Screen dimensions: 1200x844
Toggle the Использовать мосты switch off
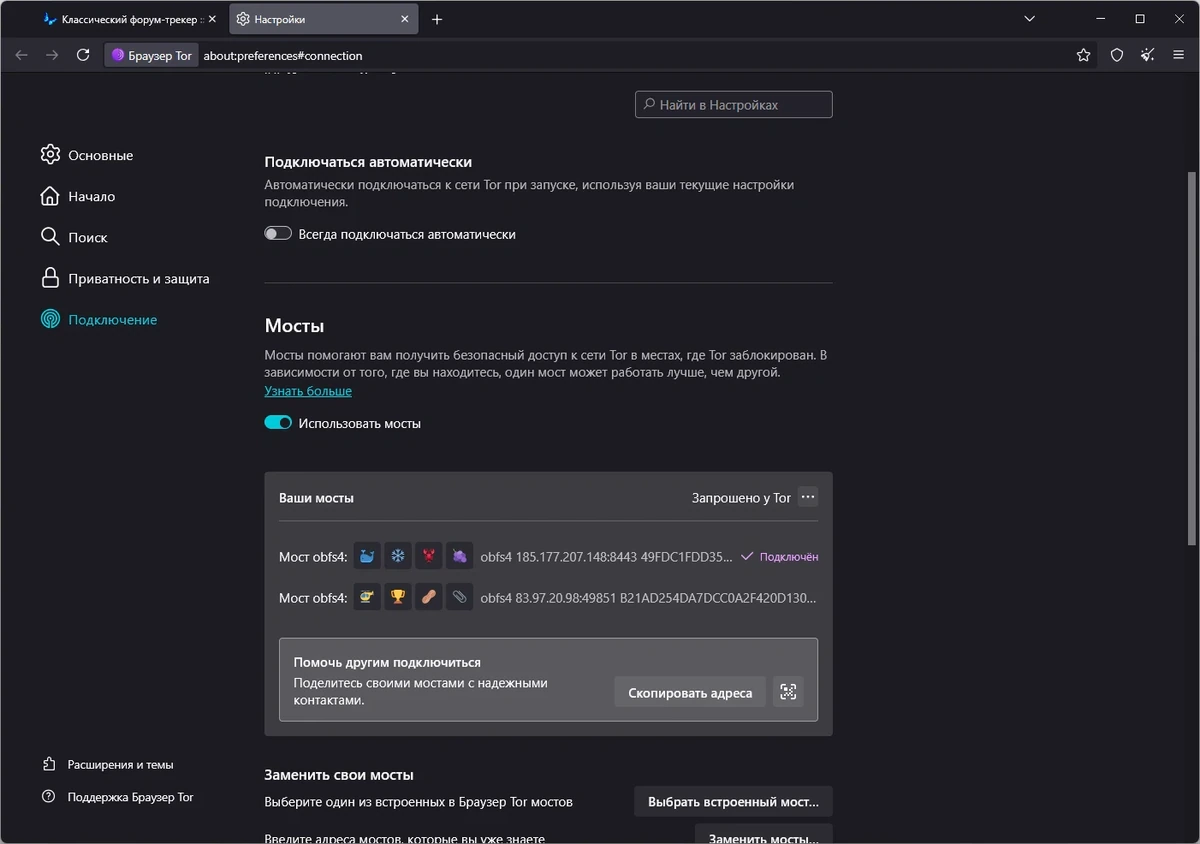(x=278, y=423)
